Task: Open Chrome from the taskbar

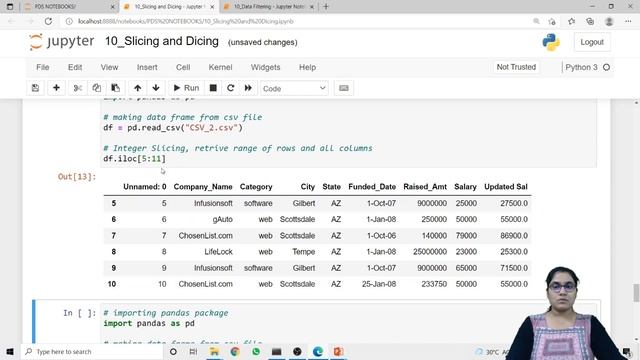Action: tap(235, 351)
